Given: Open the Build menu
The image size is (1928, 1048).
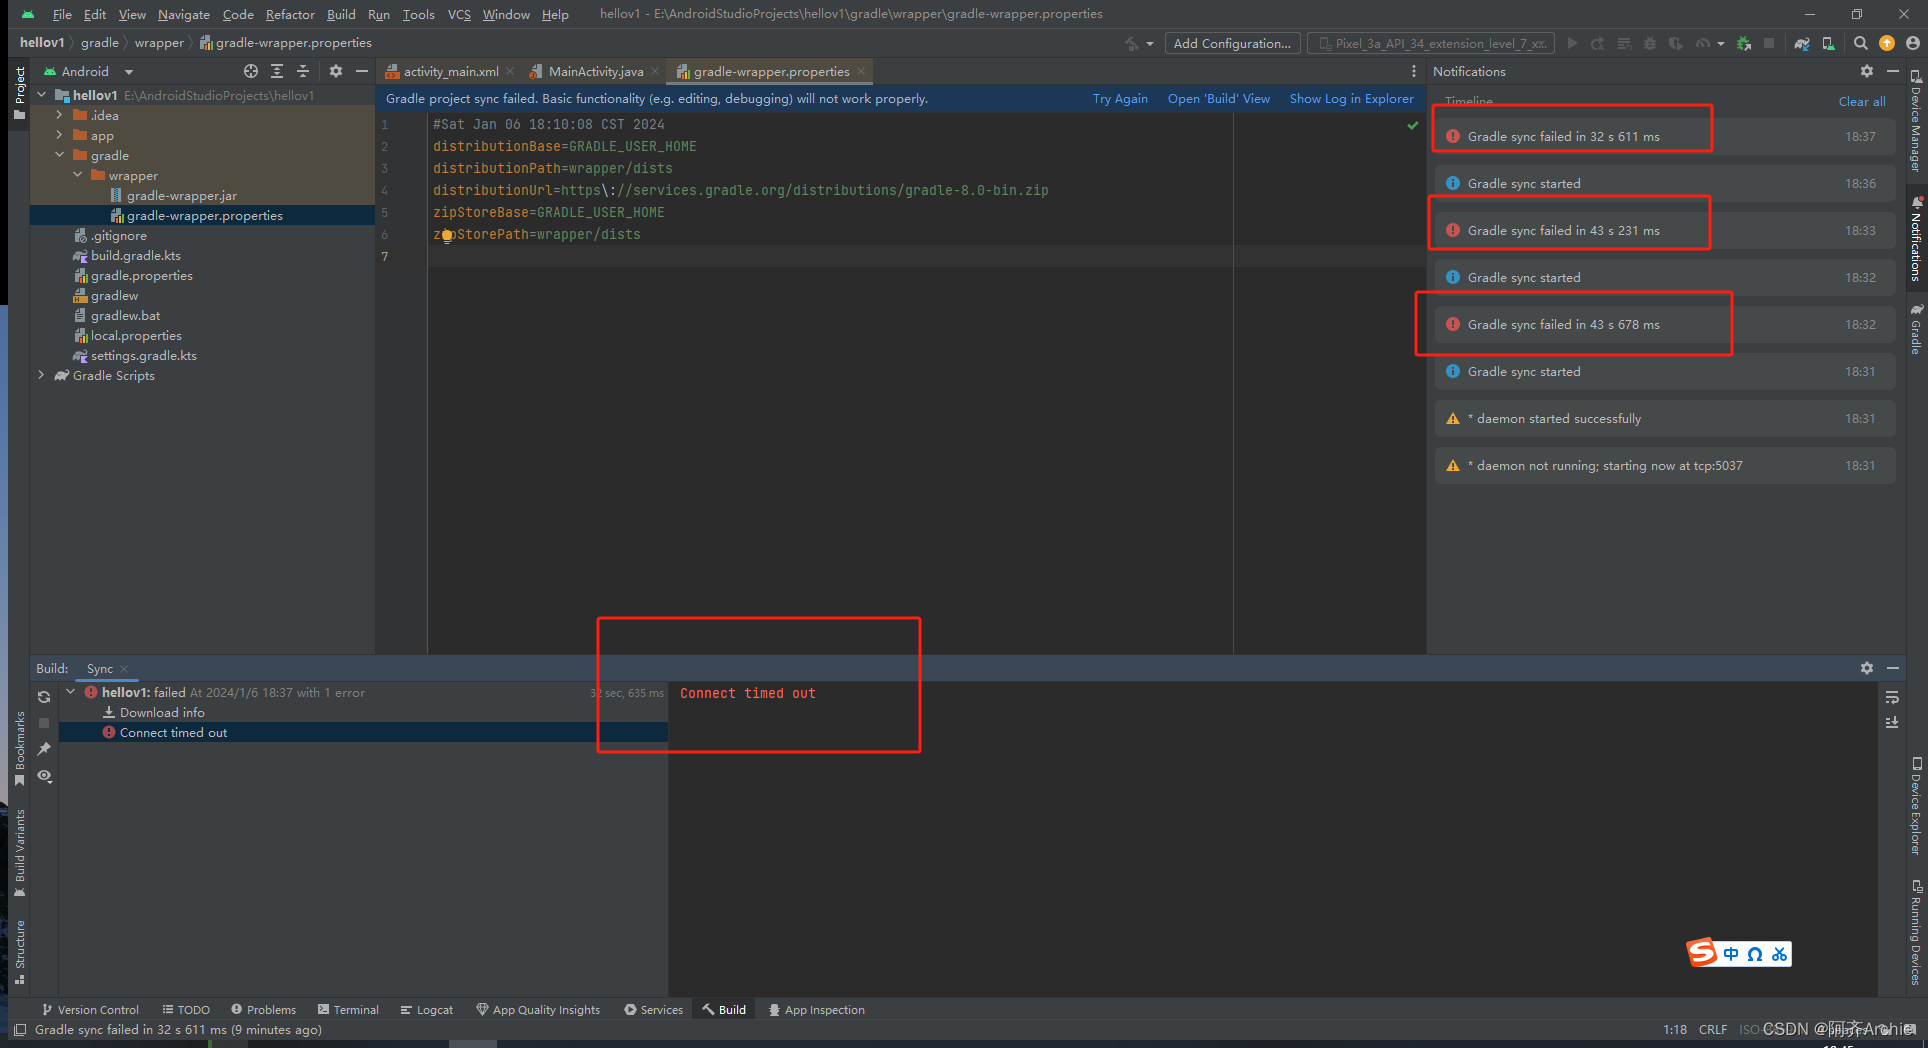Looking at the screenshot, I should (341, 14).
